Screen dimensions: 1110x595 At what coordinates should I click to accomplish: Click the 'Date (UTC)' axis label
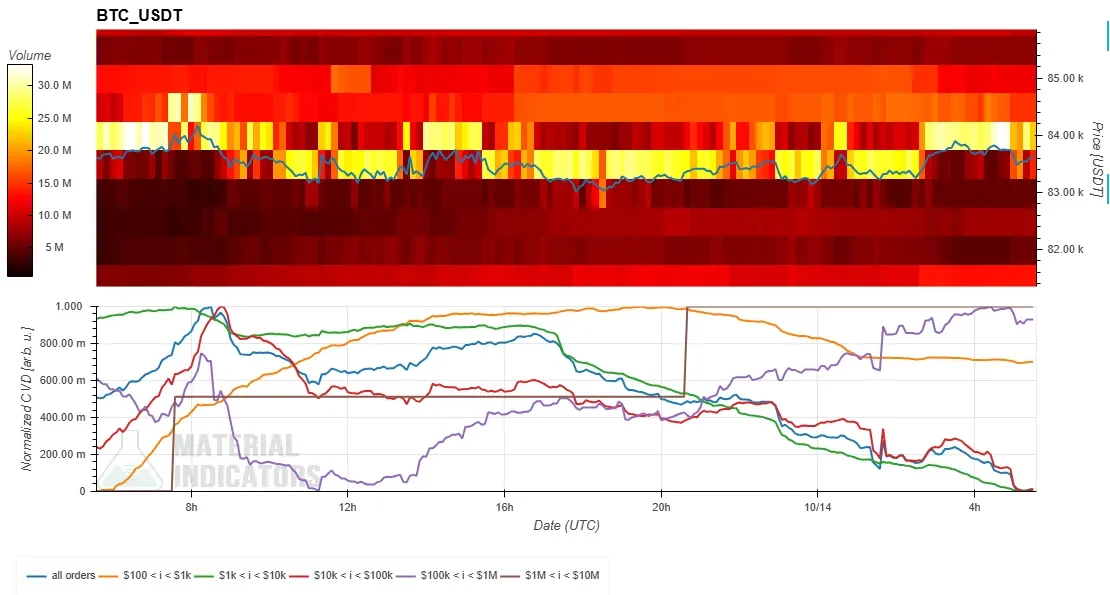566,526
